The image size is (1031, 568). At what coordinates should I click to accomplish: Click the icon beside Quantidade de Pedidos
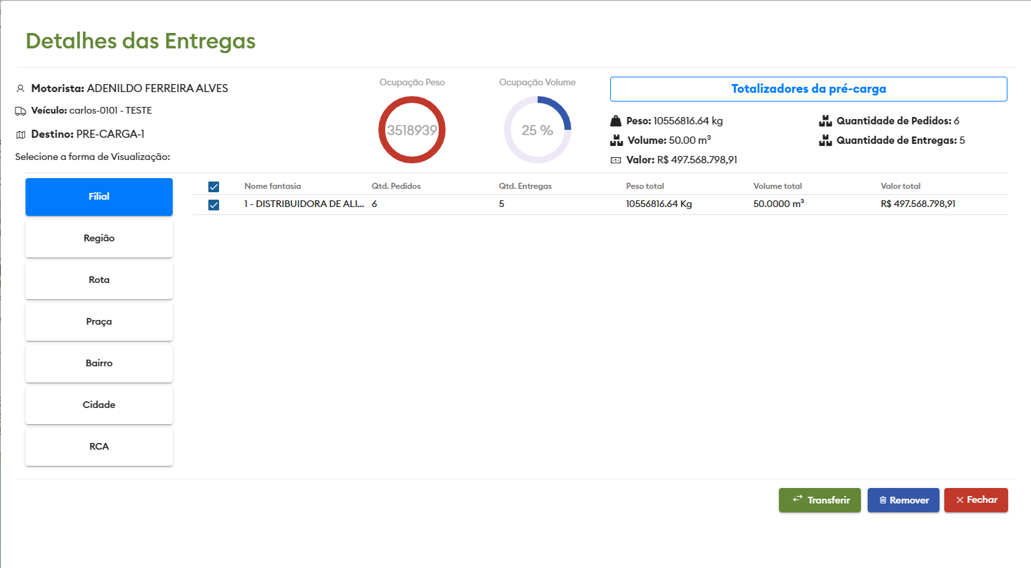825,121
